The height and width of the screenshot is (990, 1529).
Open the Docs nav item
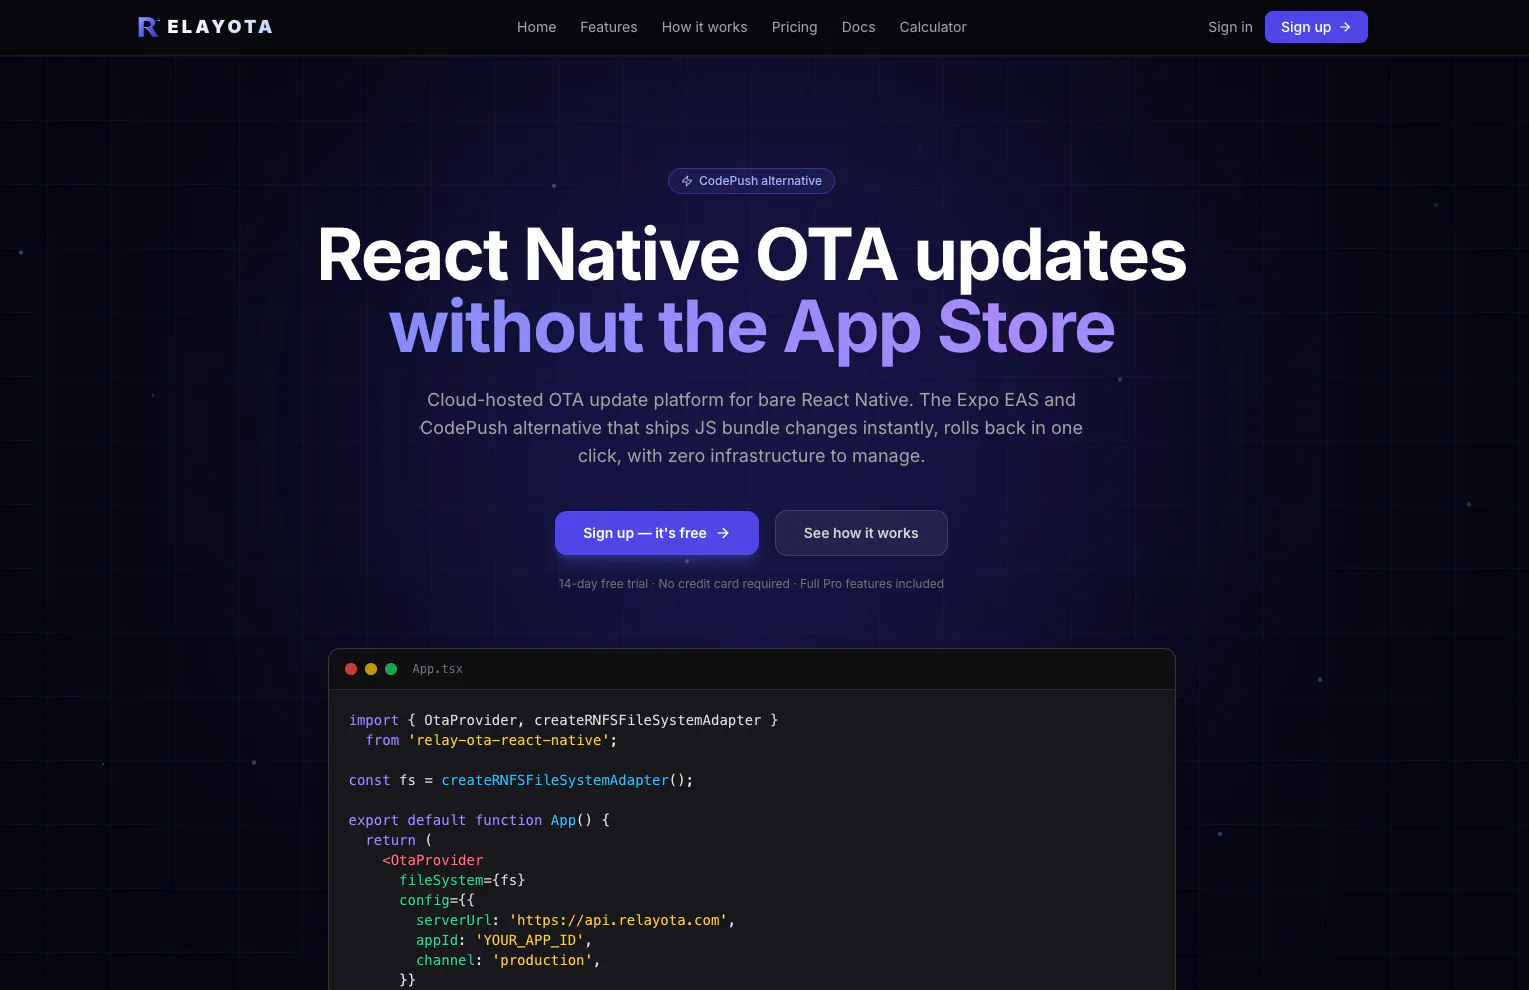pos(858,27)
